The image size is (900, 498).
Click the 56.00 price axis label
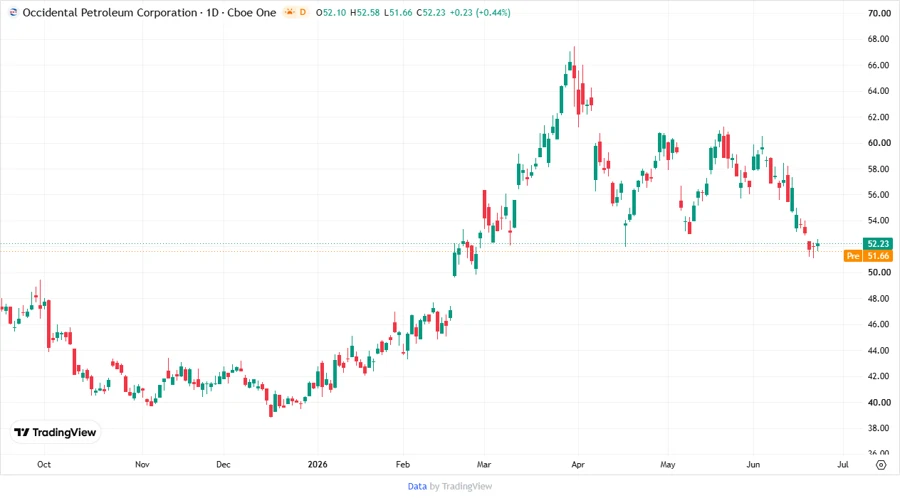[x=879, y=194]
